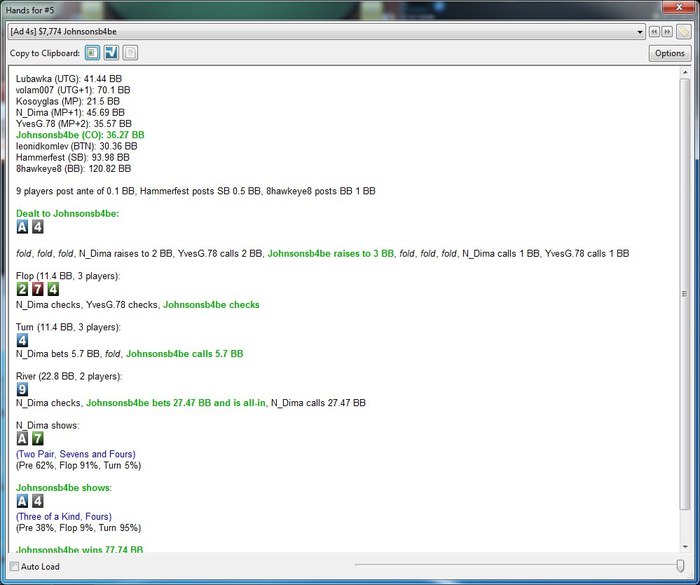Click 'N_Dima bets 5.7 BB' on the turn
Viewport: 700px width, 585px height.
58,354
